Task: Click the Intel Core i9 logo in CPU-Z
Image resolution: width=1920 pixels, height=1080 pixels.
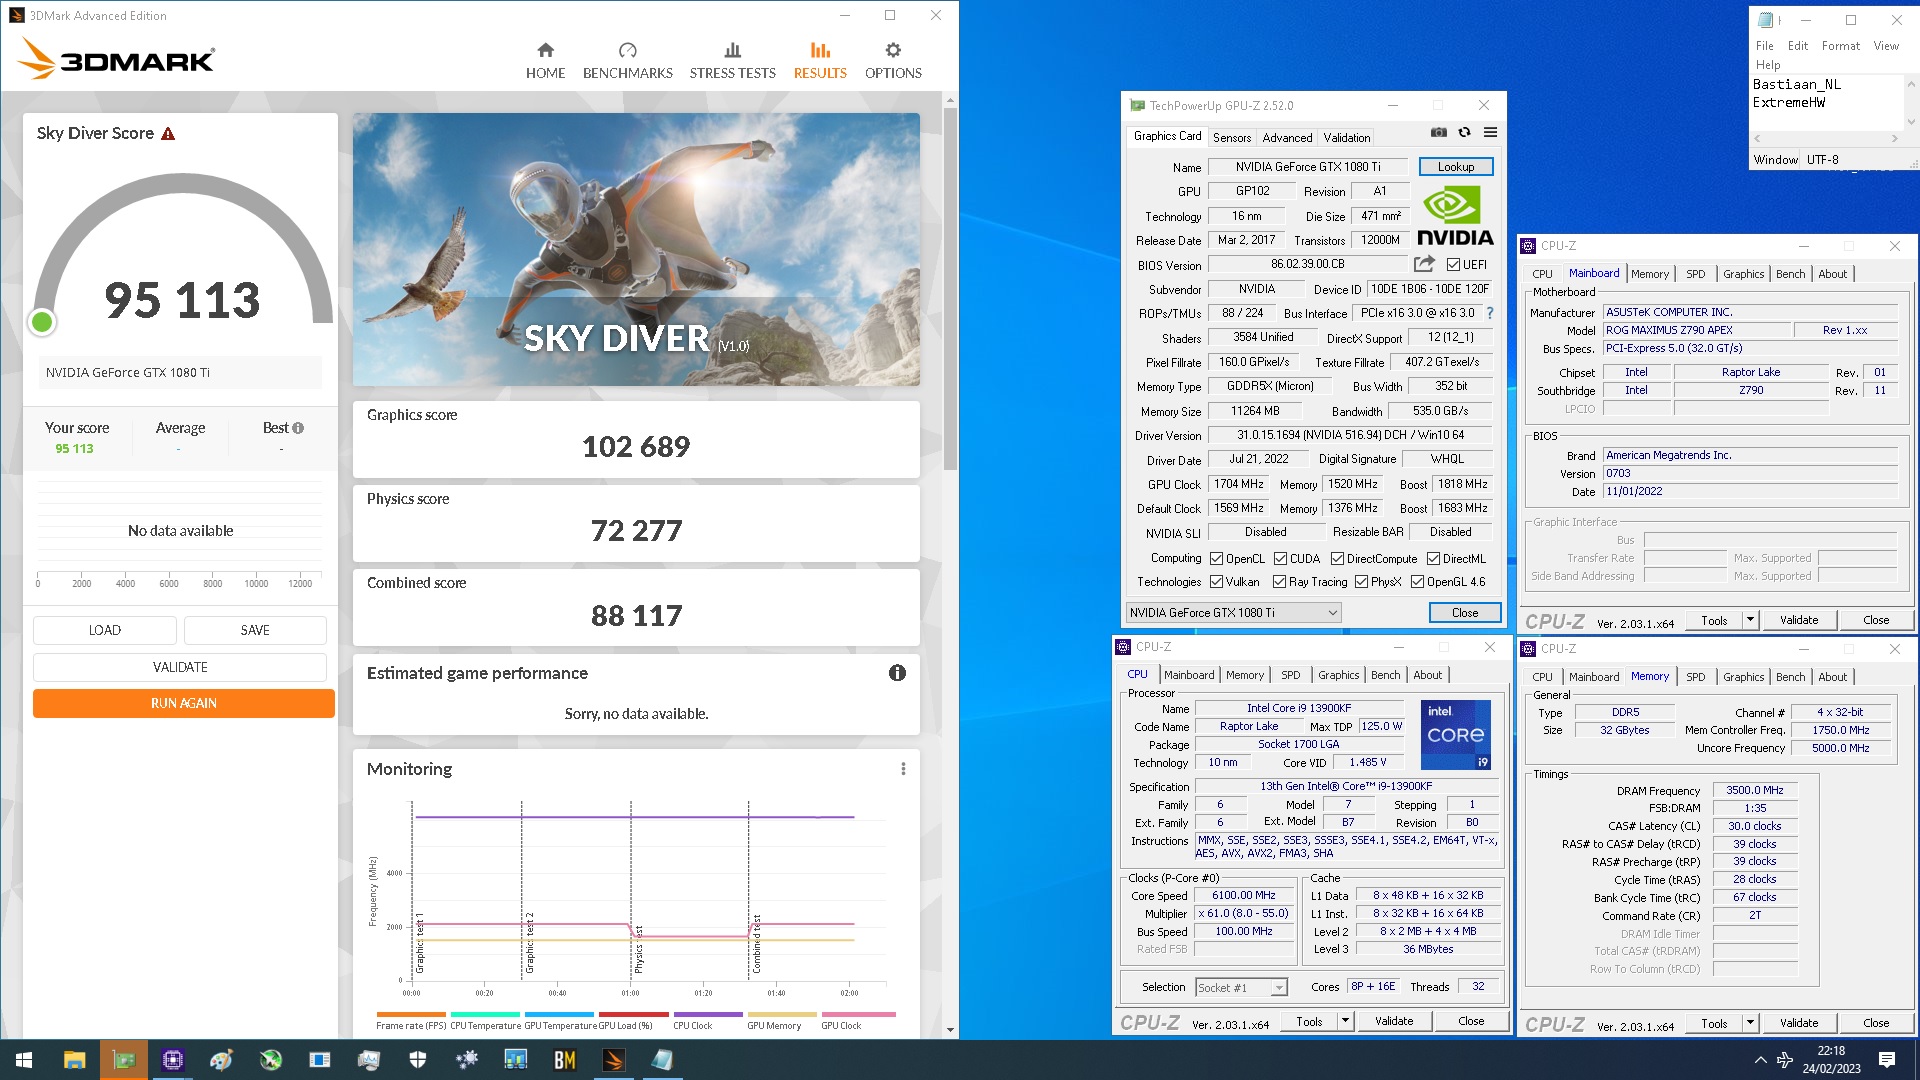Action: pos(1456,734)
